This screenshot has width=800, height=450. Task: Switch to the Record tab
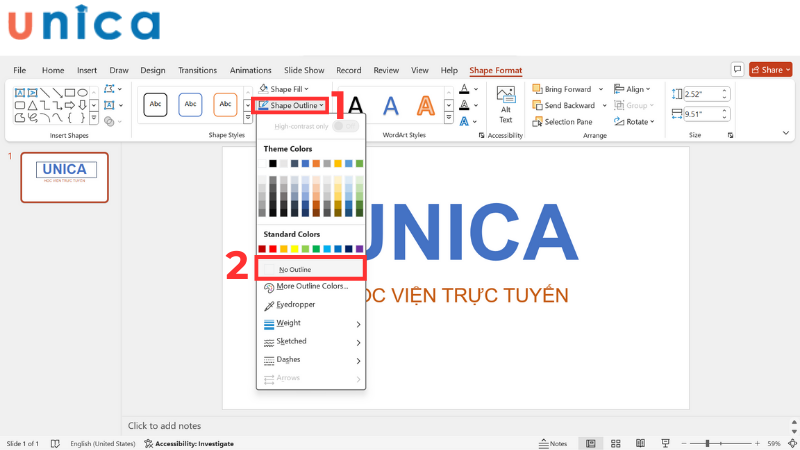coord(348,70)
